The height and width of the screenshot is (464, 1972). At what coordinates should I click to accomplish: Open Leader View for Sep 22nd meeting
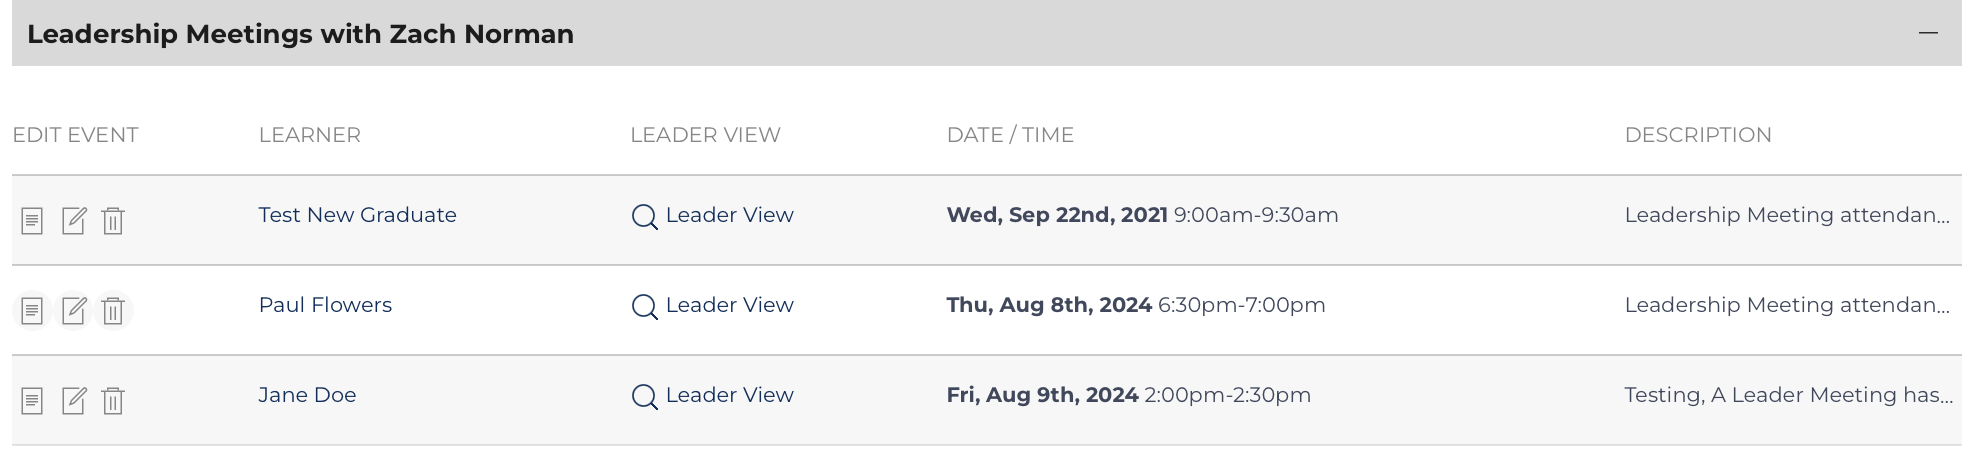pos(712,215)
